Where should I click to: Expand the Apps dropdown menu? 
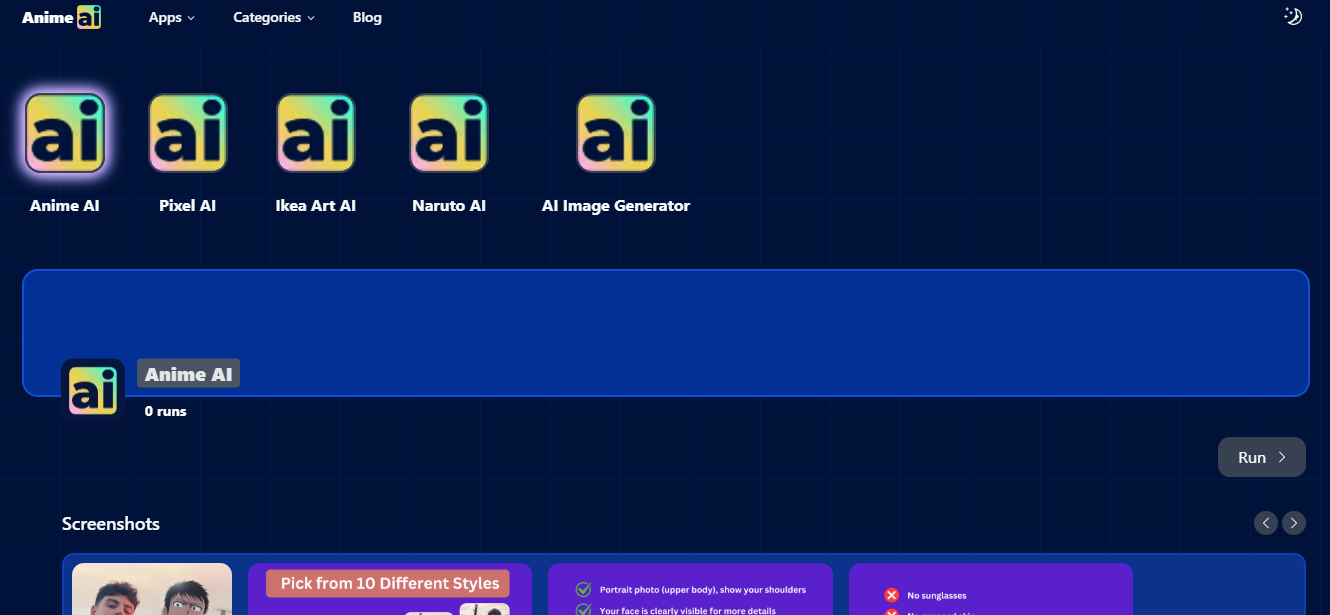tap(171, 17)
